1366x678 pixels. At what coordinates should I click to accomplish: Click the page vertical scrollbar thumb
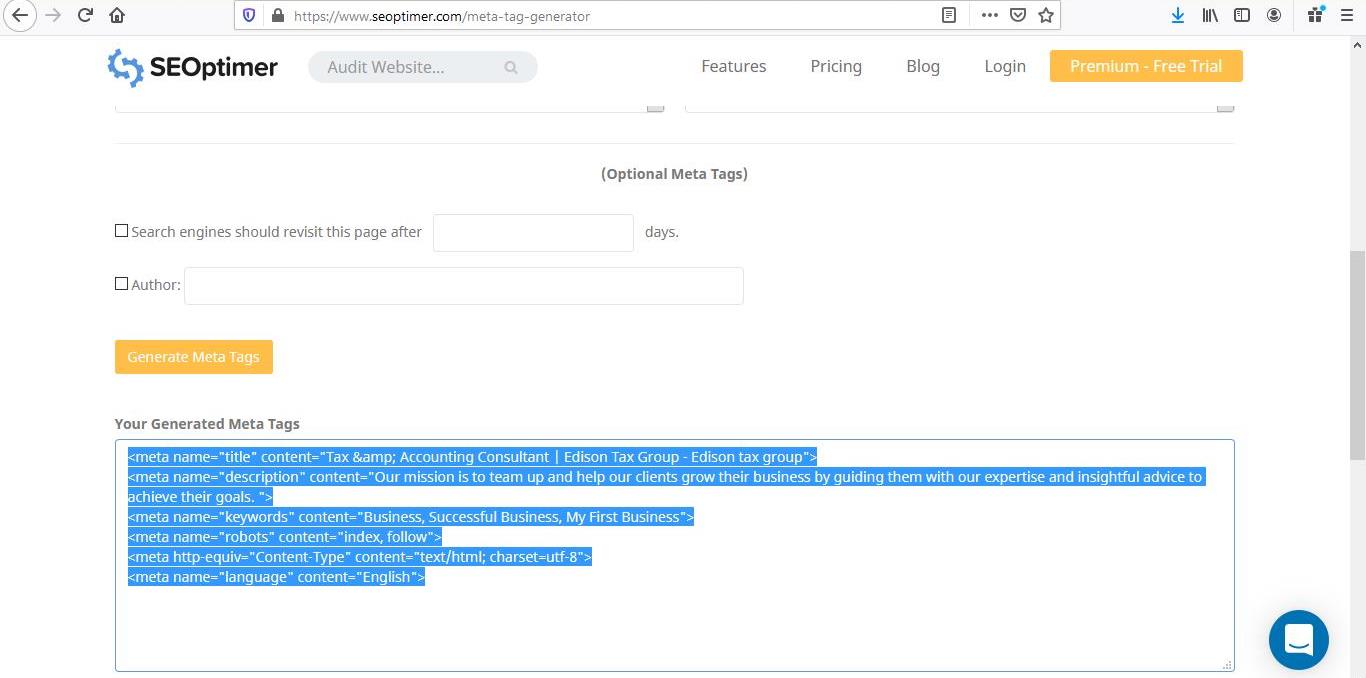[1357, 355]
